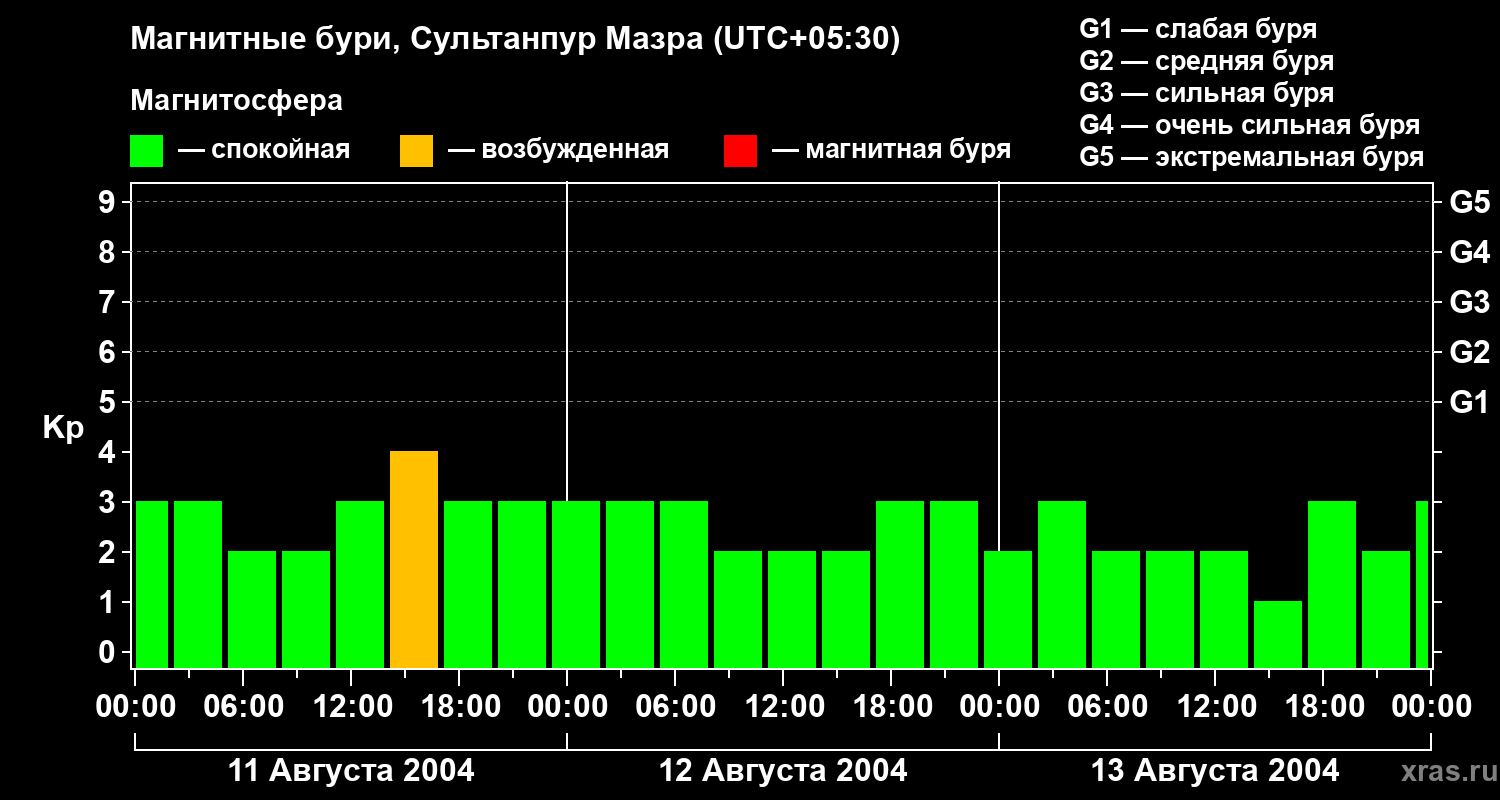Click the green bar over 18:00 on 12 Августа

pyautogui.click(x=900, y=585)
